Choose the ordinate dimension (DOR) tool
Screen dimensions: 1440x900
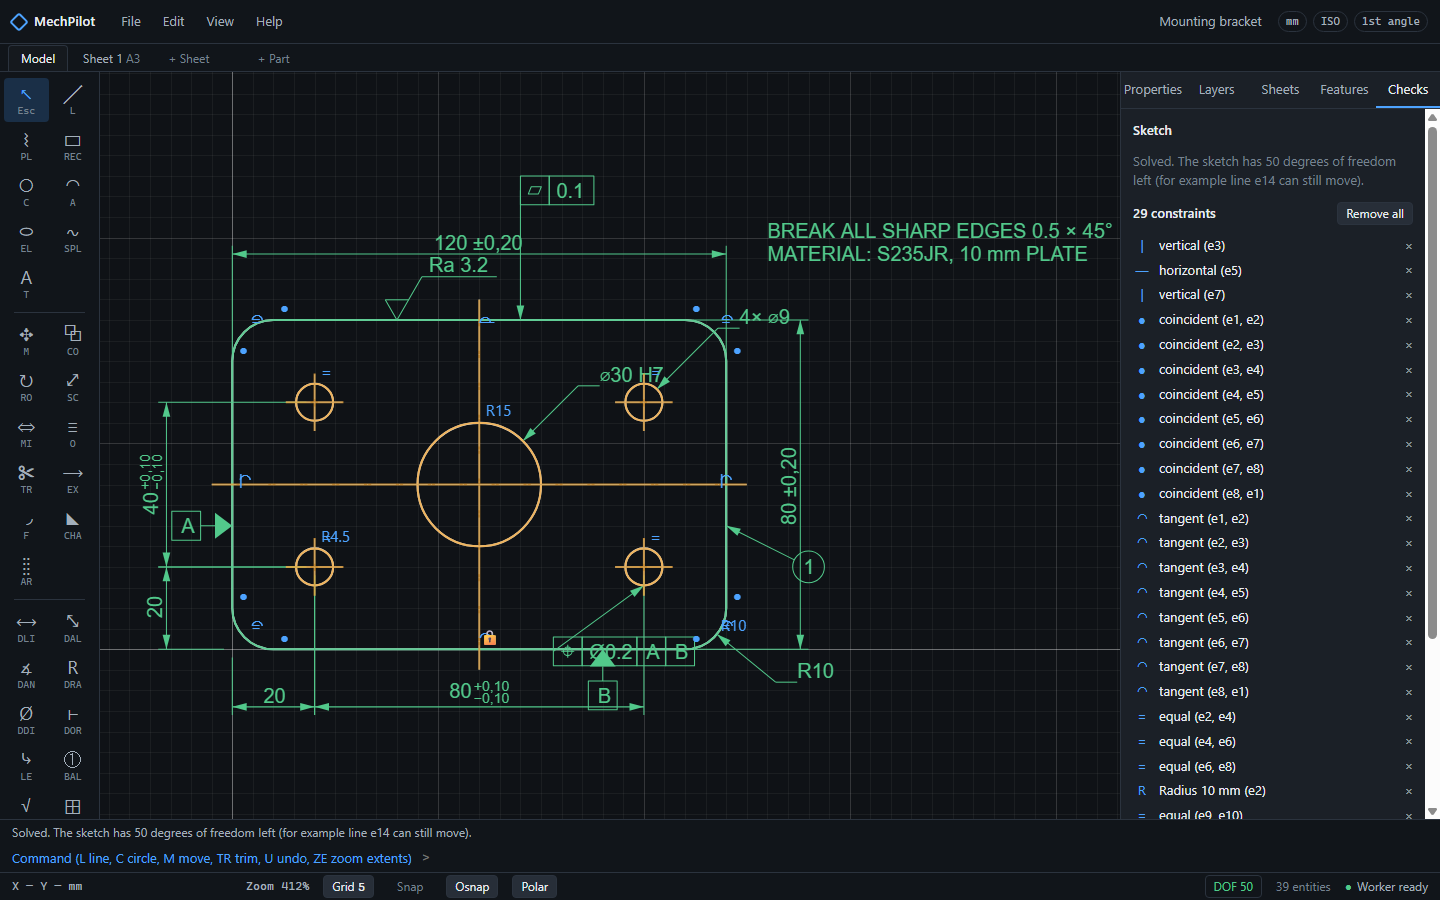point(73,720)
